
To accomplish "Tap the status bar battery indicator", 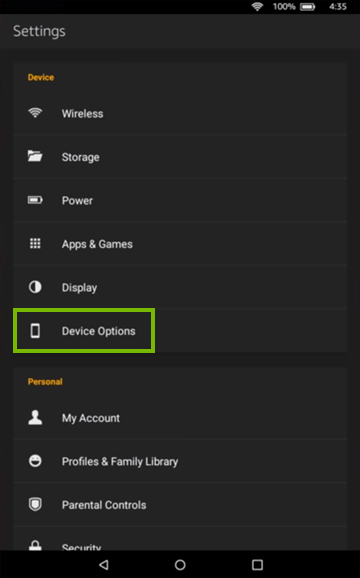I will pyautogui.click(x=307, y=7).
